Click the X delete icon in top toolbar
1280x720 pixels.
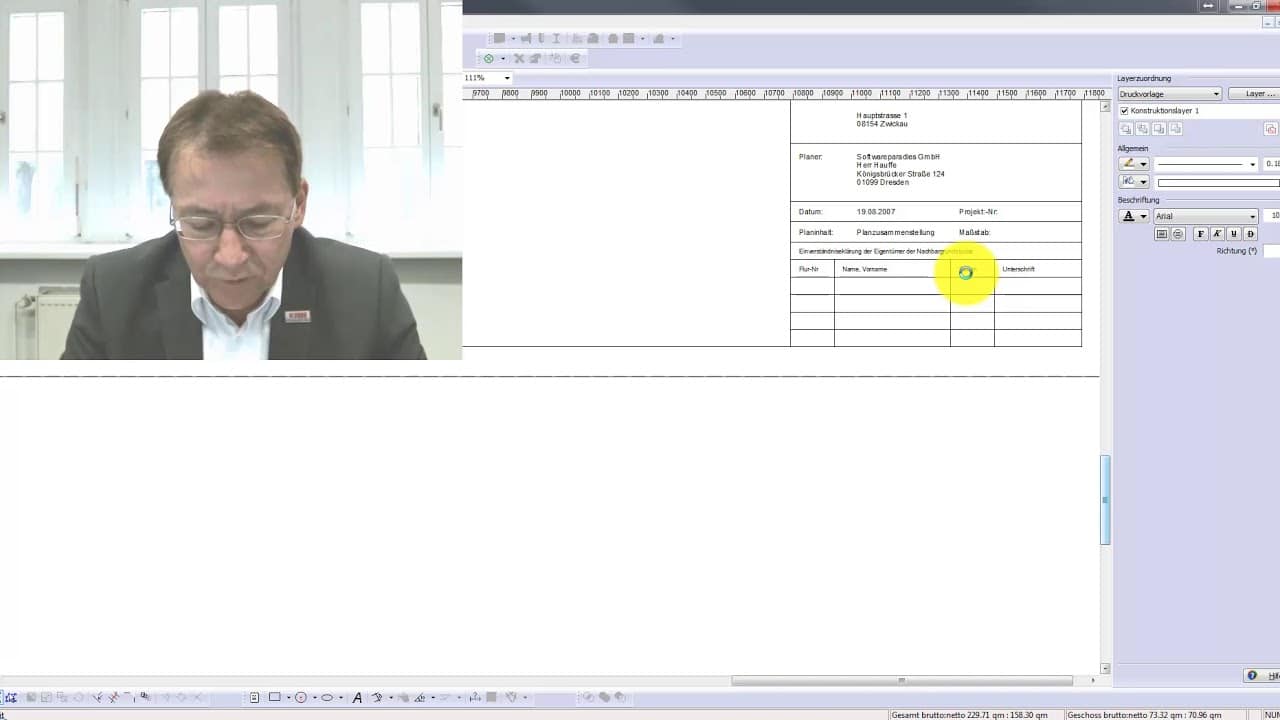(x=519, y=58)
